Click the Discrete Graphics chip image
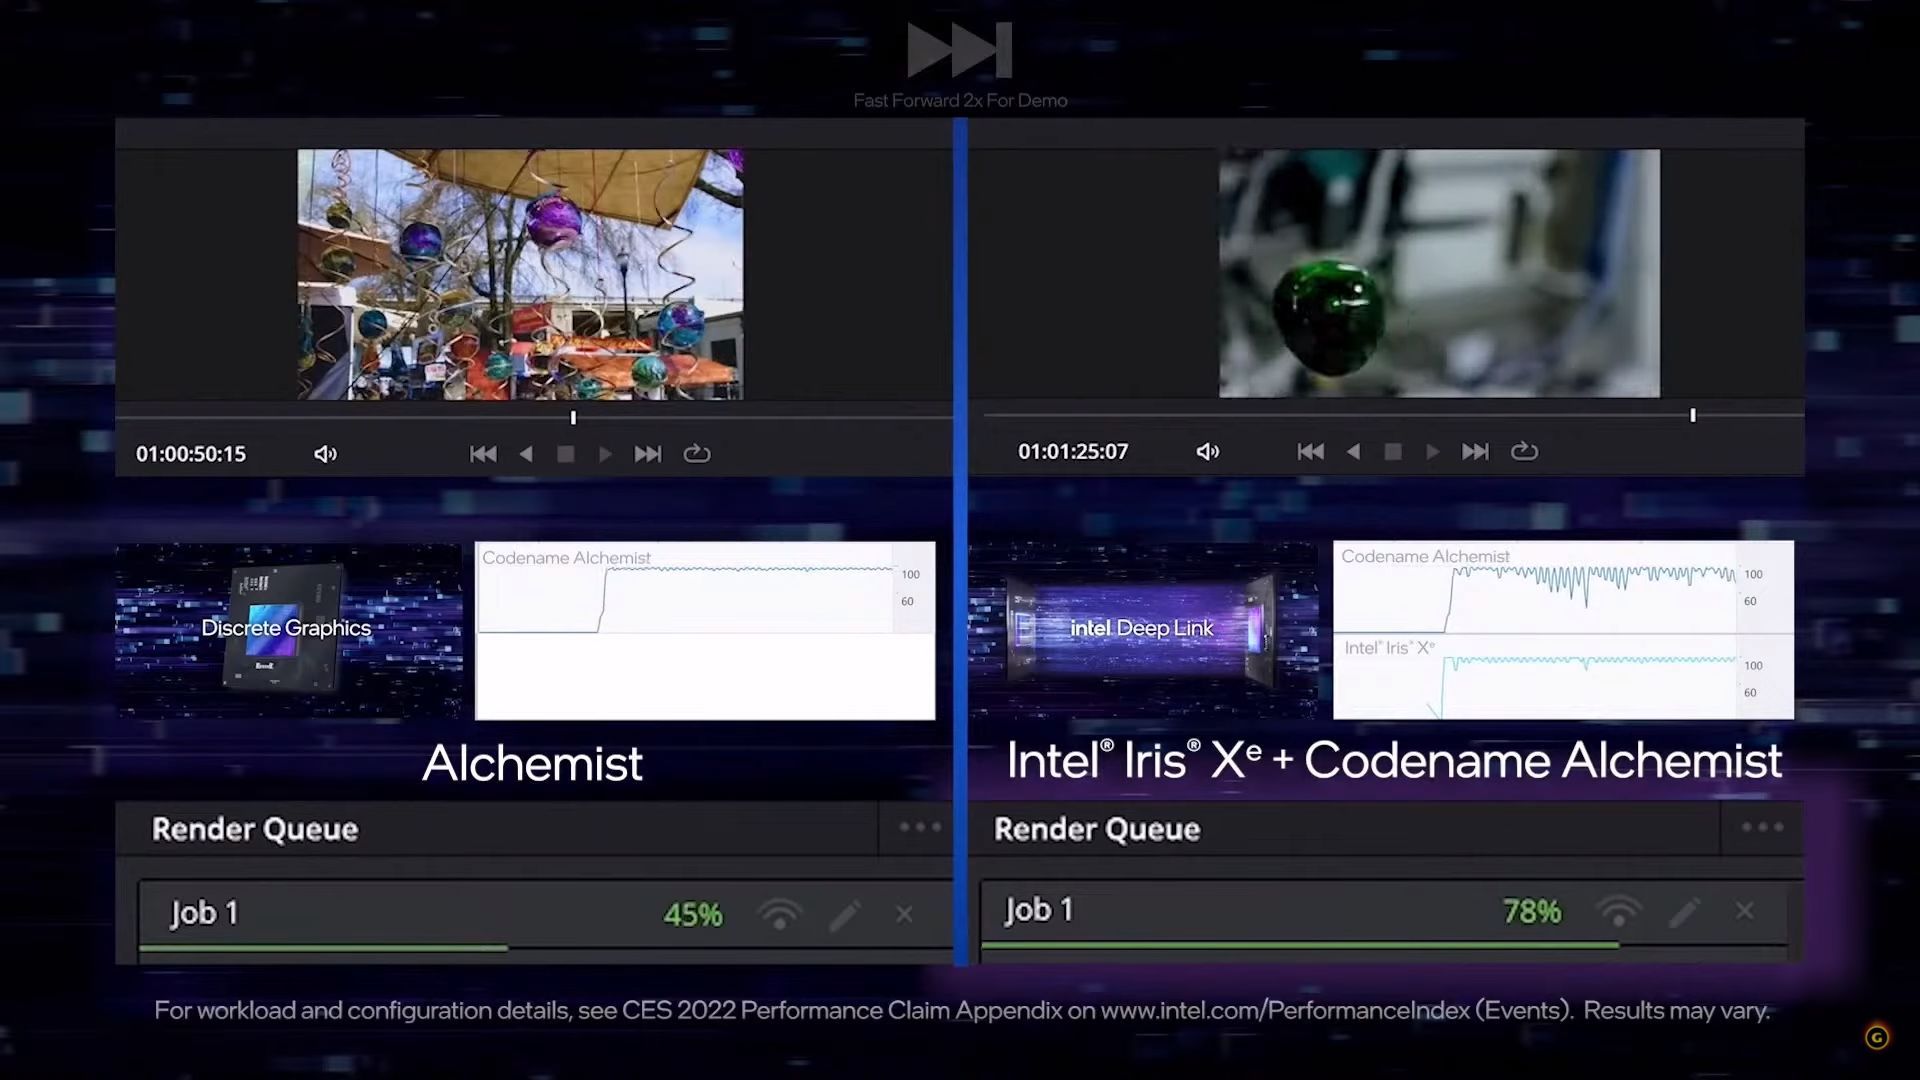Image resolution: width=1920 pixels, height=1080 pixels. click(289, 630)
